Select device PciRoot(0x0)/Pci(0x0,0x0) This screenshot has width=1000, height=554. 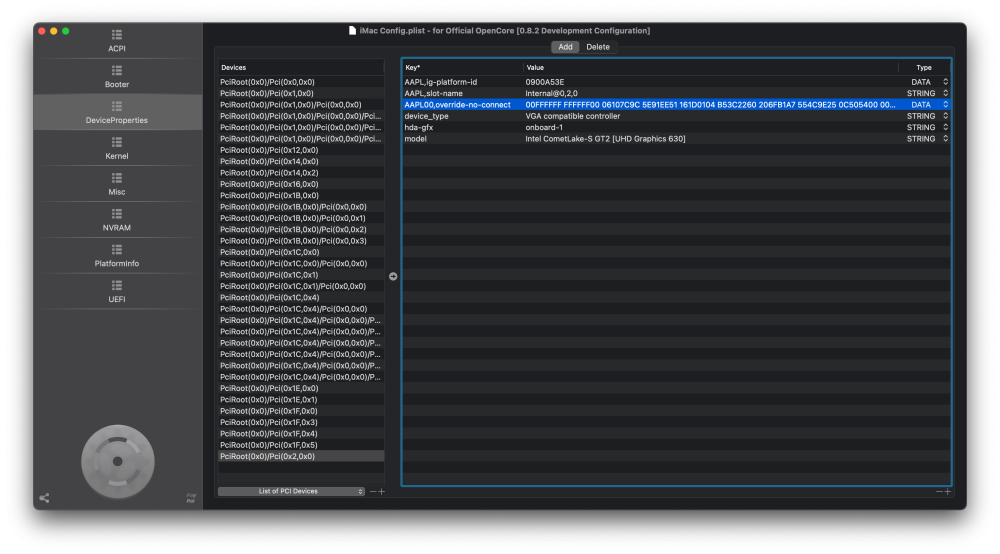click(x=300, y=82)
